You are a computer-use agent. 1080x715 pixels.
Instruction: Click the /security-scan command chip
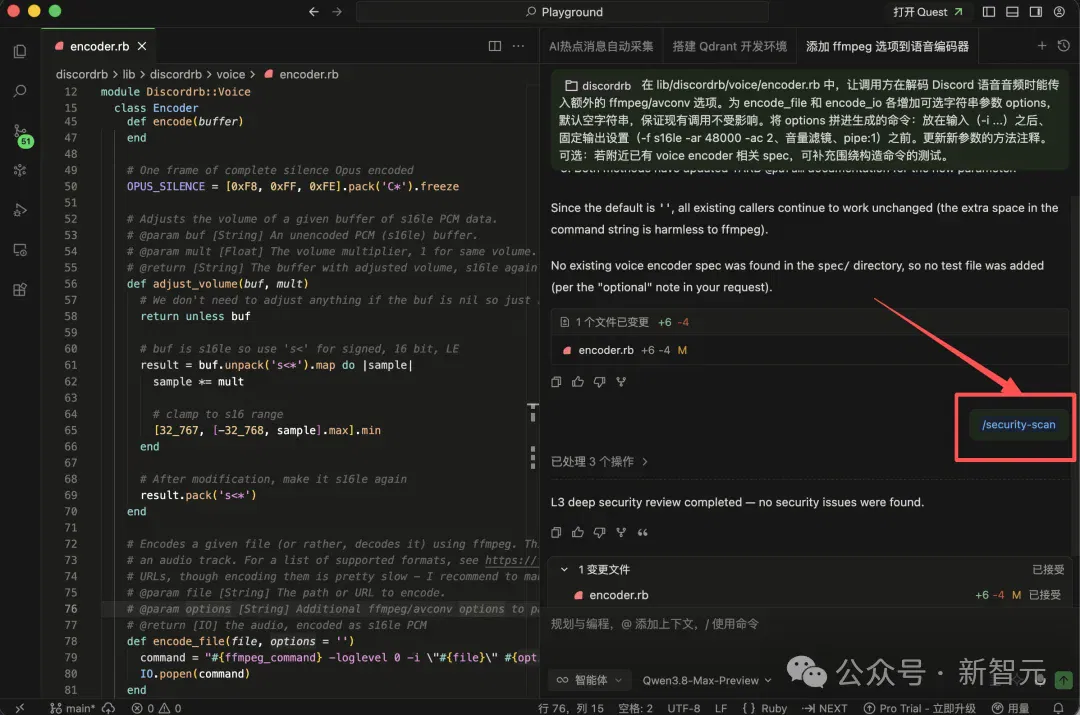1018,424
